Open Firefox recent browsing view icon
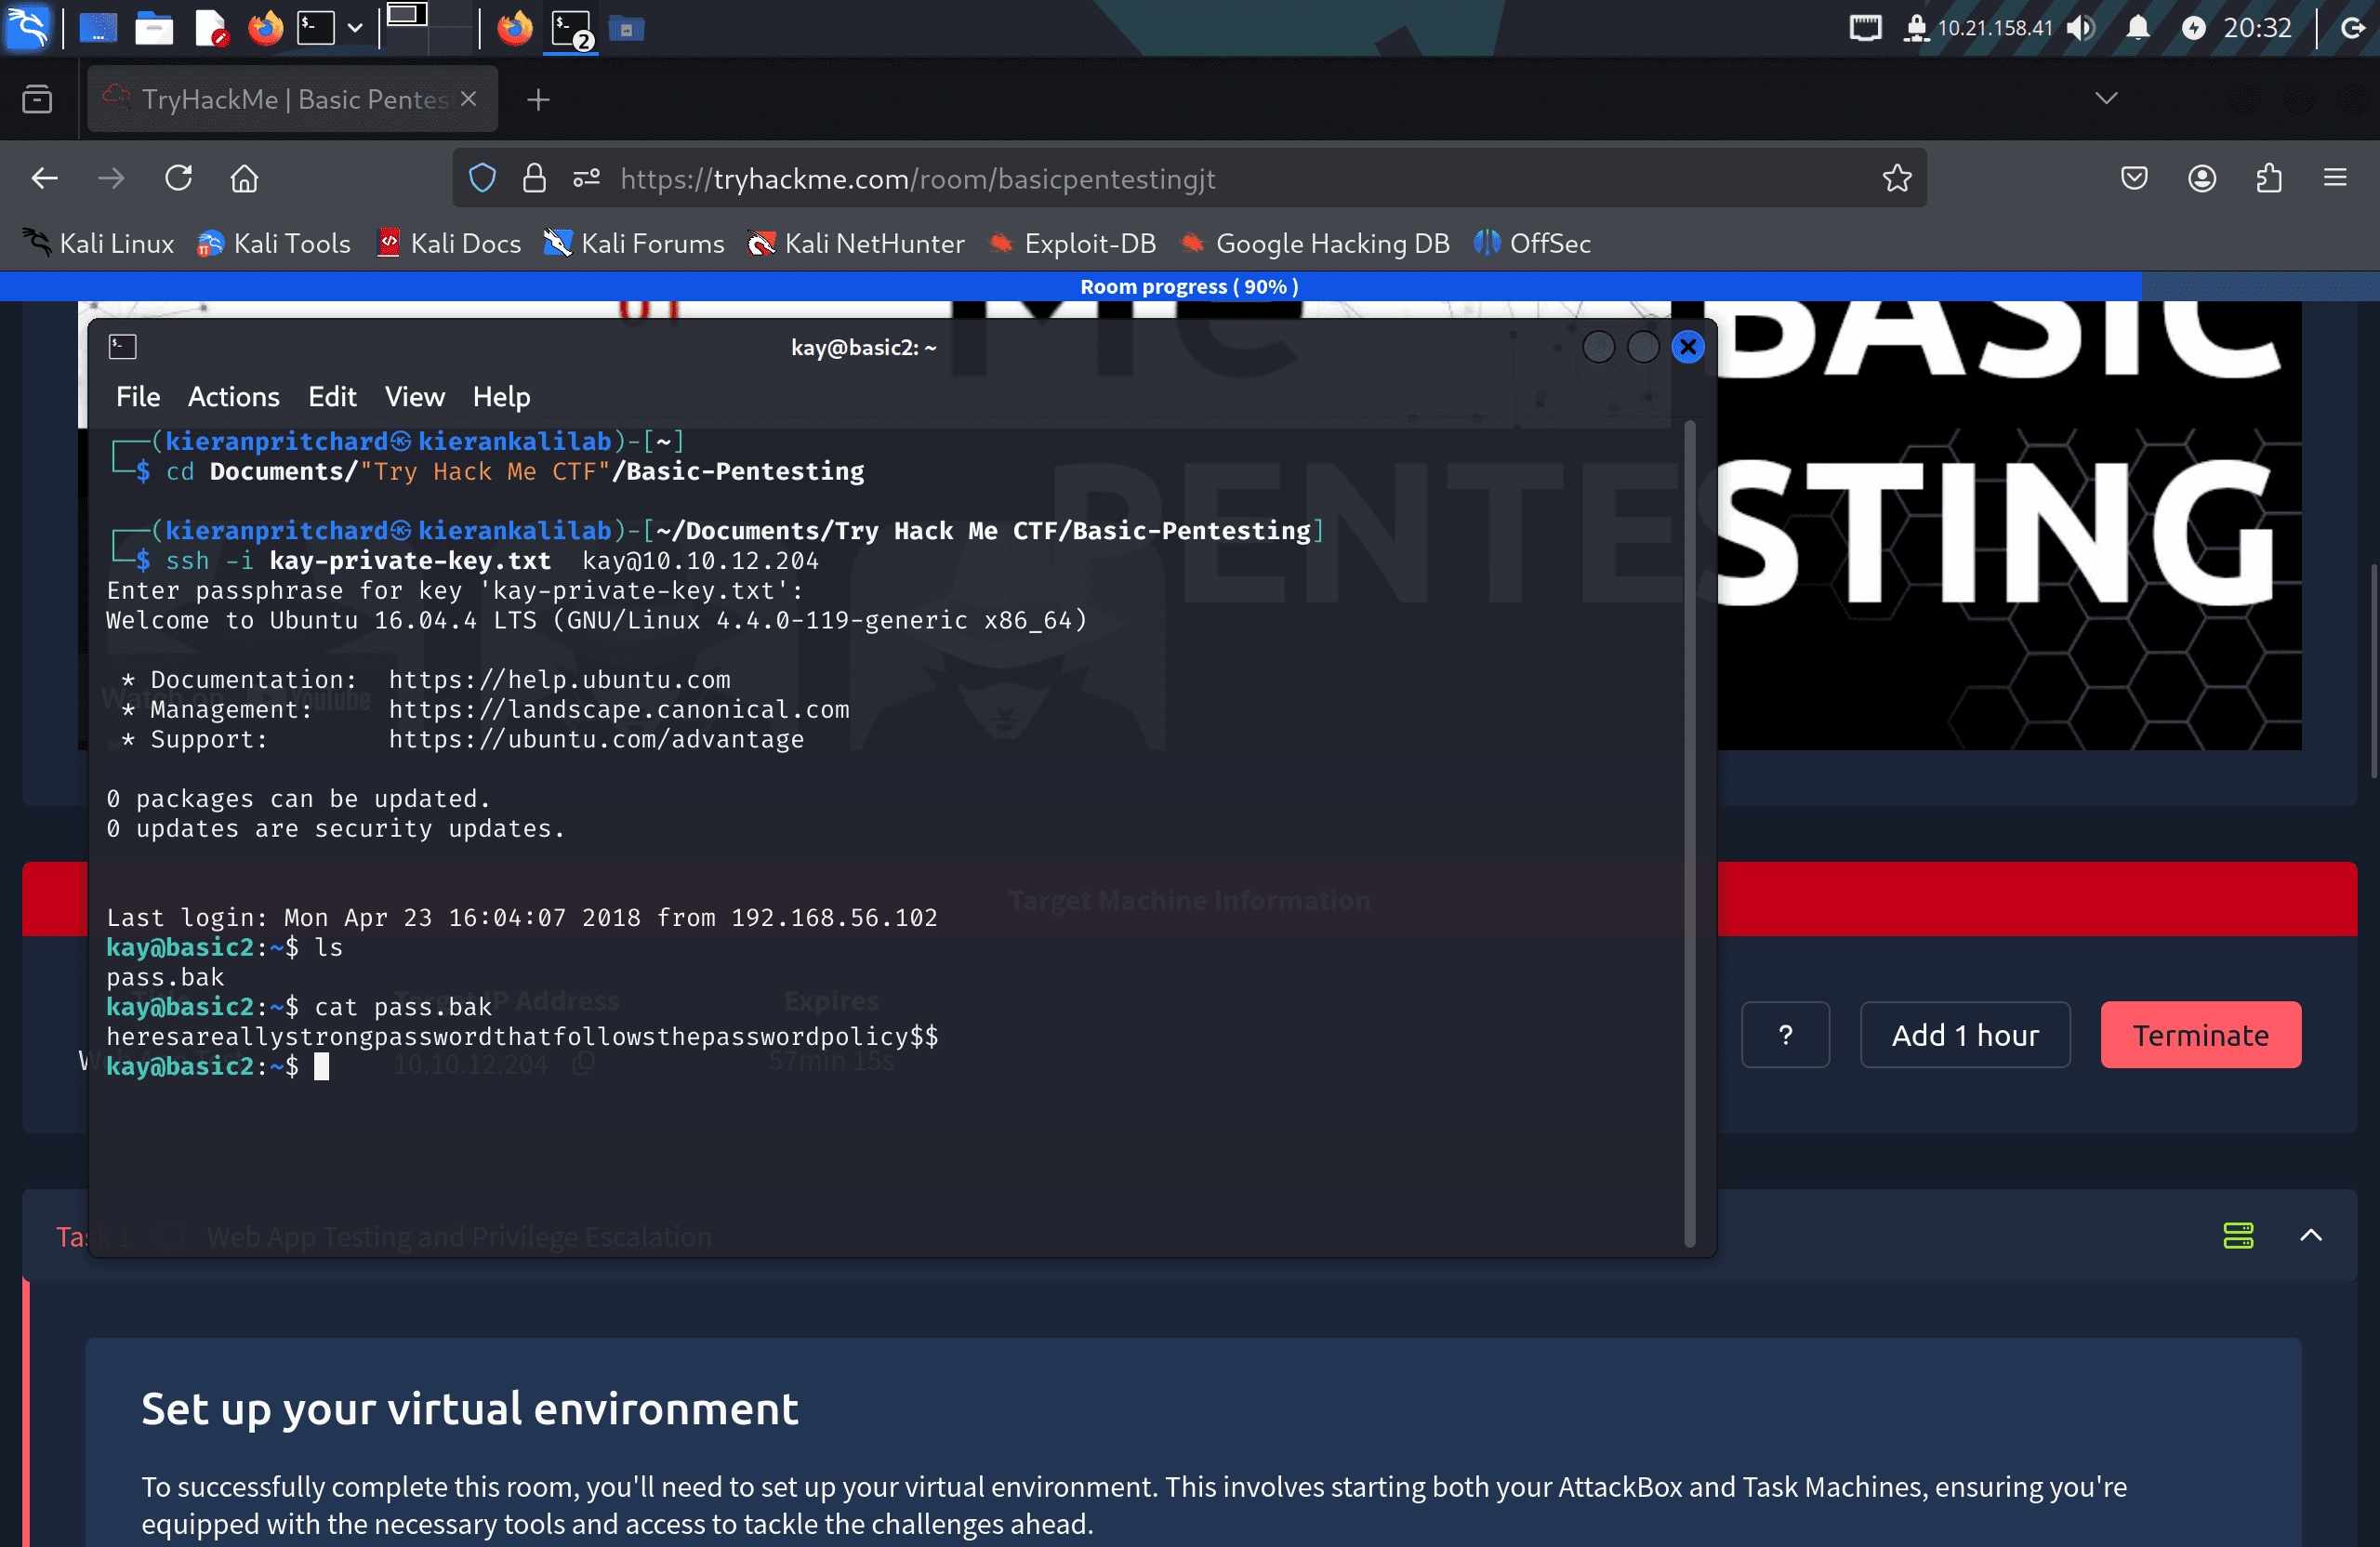 pos(37,99)
